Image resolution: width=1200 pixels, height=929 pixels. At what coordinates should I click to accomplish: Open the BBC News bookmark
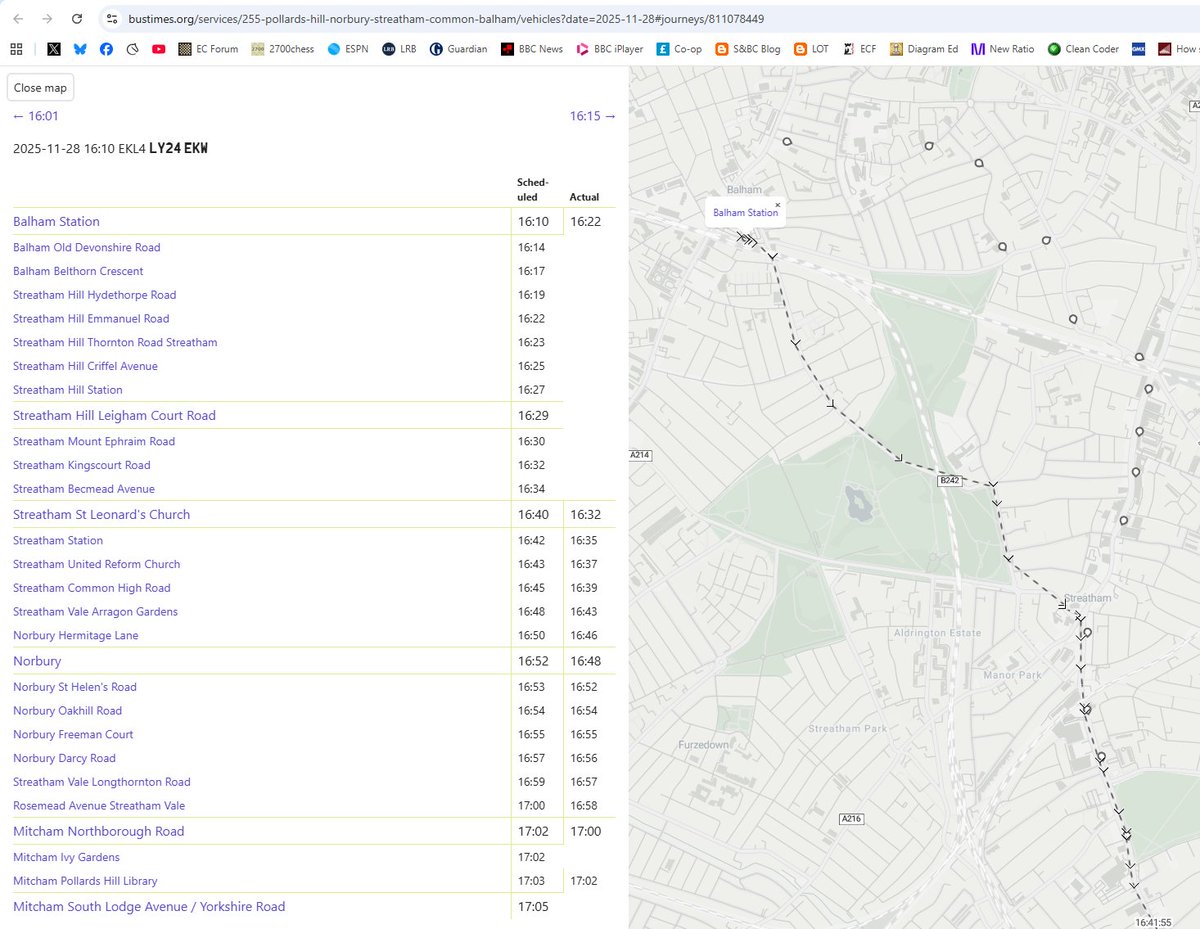coord(532,48)
